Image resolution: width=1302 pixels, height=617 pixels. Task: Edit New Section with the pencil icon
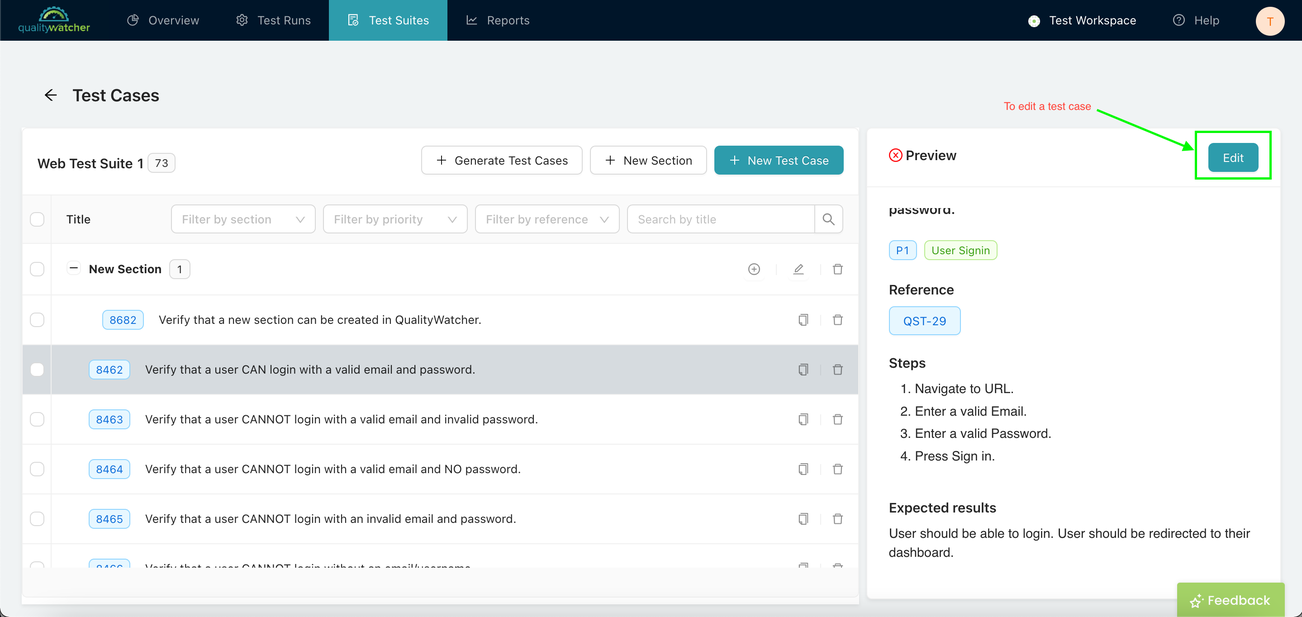(798, 269)
